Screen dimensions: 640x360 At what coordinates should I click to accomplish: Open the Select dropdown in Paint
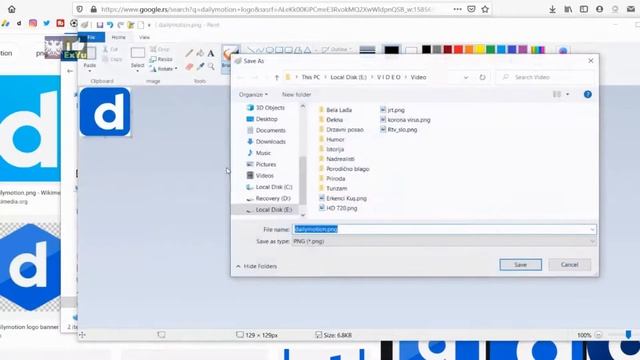(x=138, y=66)
